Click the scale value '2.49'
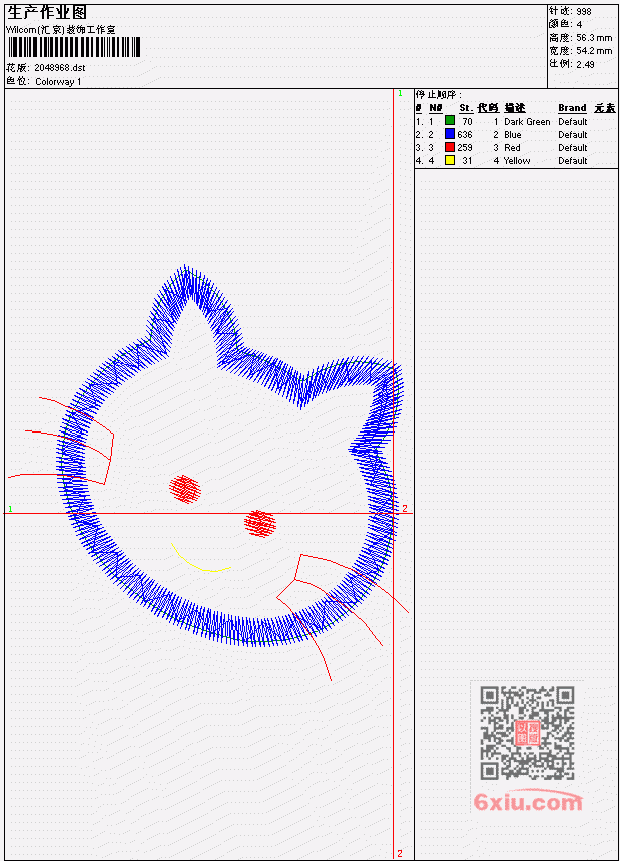The image size is (620, 861). [x=585, y=64]
